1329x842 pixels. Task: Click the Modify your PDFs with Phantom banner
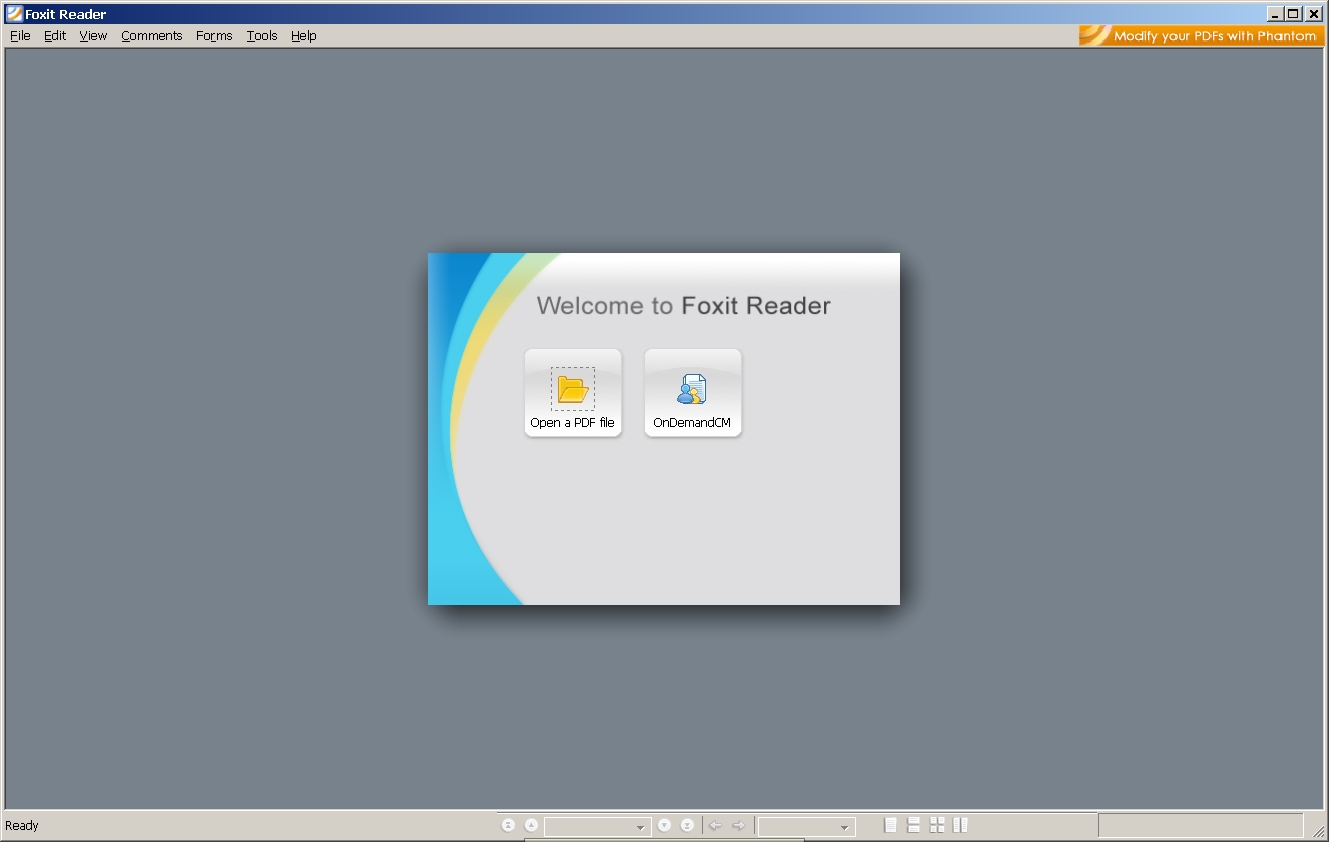coord(1202,35)
